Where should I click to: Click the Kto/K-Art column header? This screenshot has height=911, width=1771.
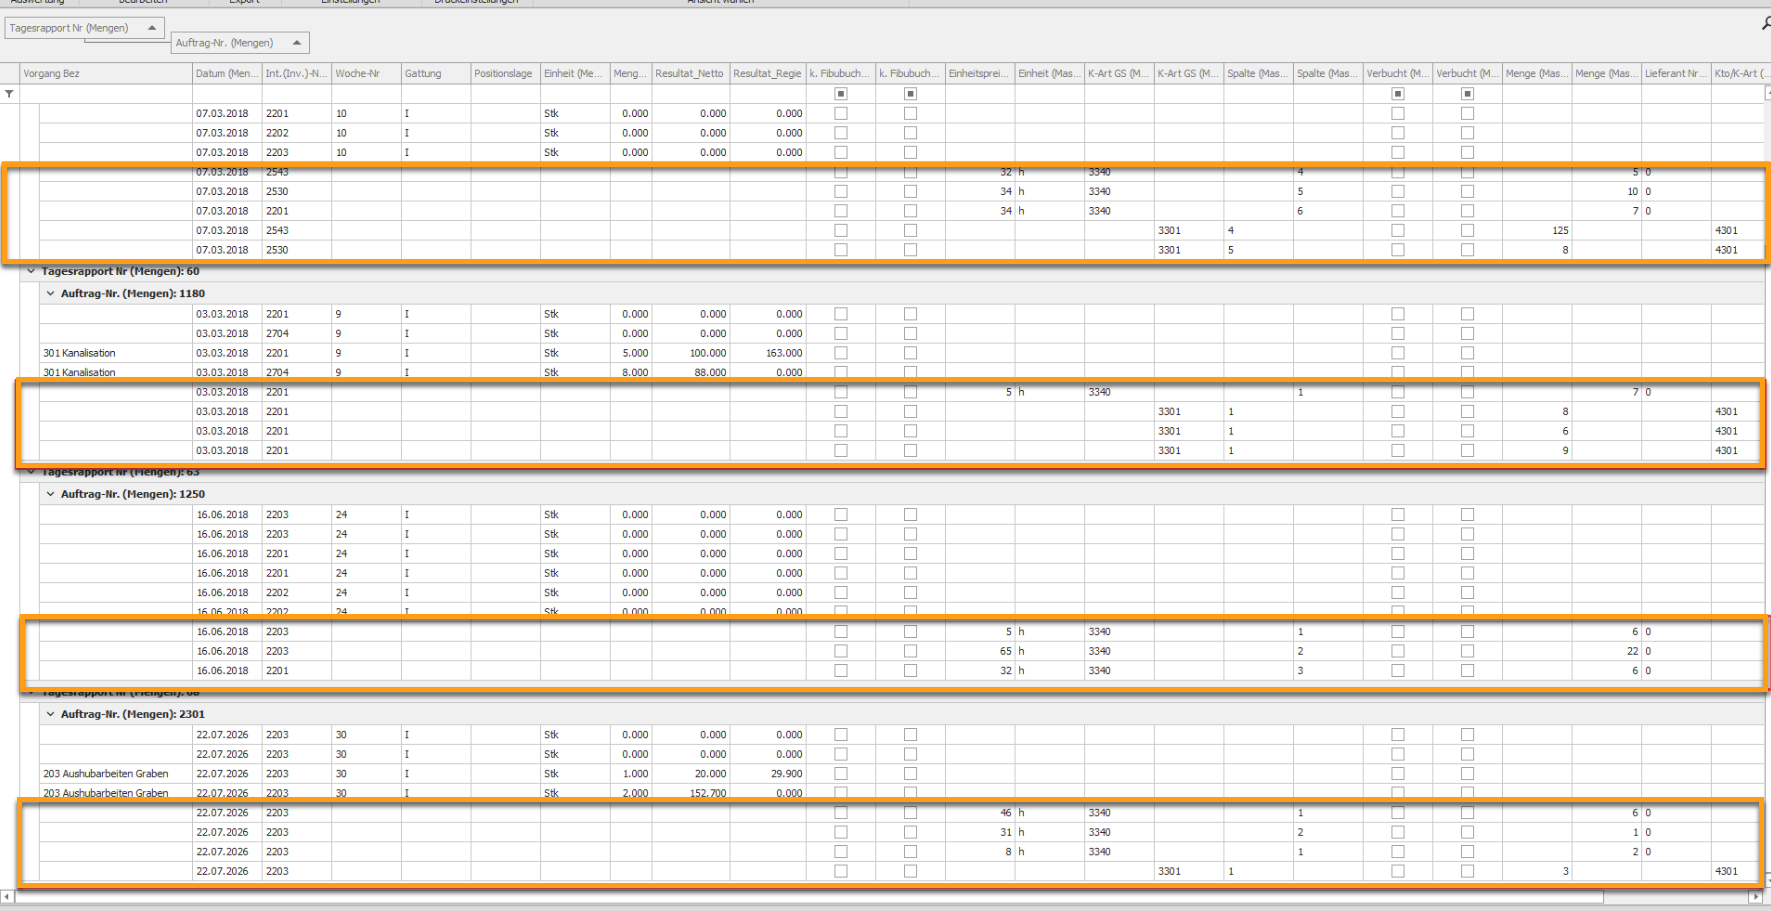pos(1740,74)
